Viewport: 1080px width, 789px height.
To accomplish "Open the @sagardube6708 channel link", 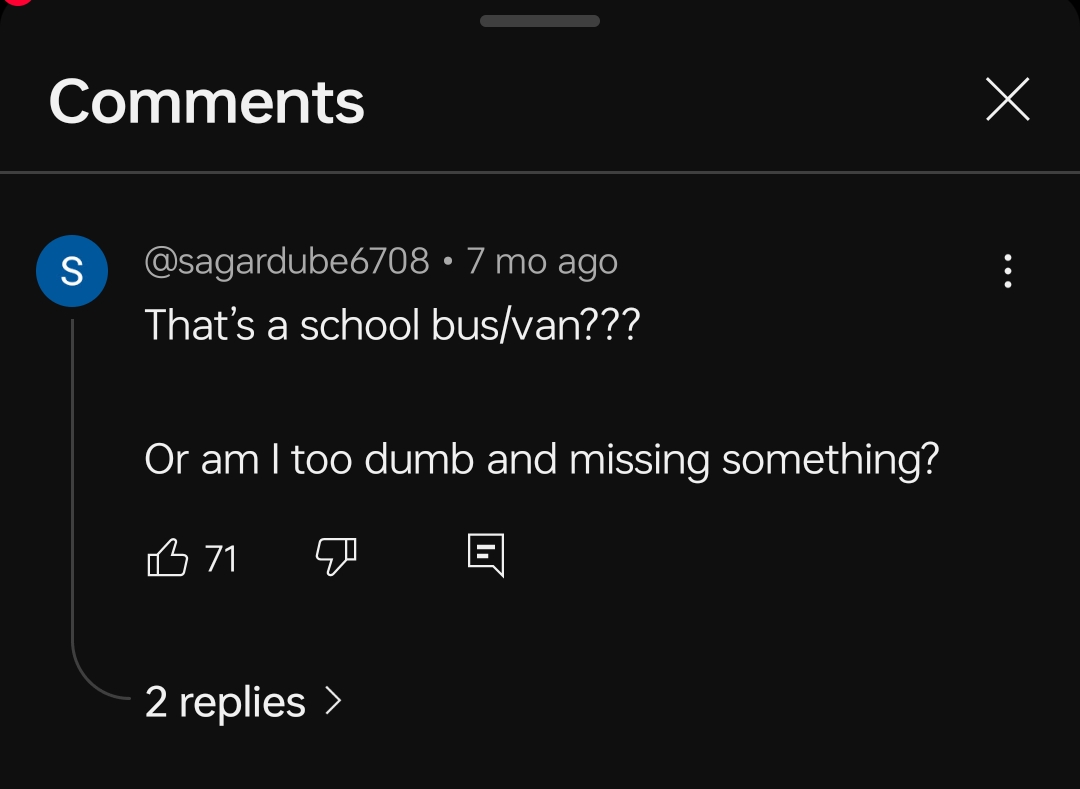I will click(287, 262).
